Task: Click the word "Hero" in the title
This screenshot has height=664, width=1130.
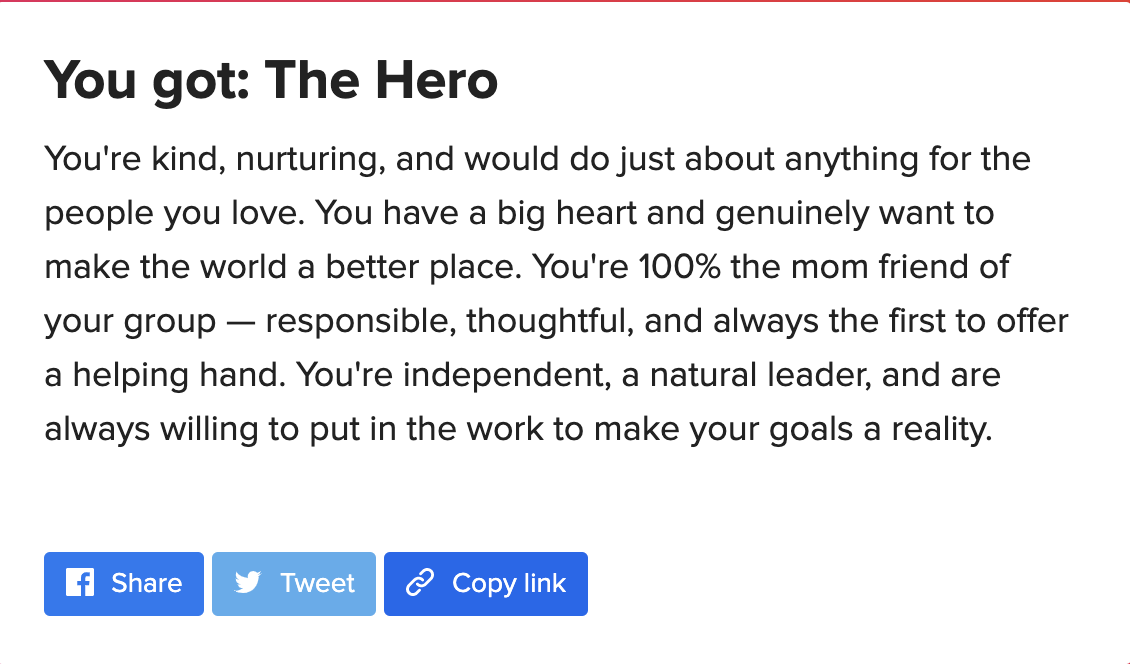Action: (436, 79)
